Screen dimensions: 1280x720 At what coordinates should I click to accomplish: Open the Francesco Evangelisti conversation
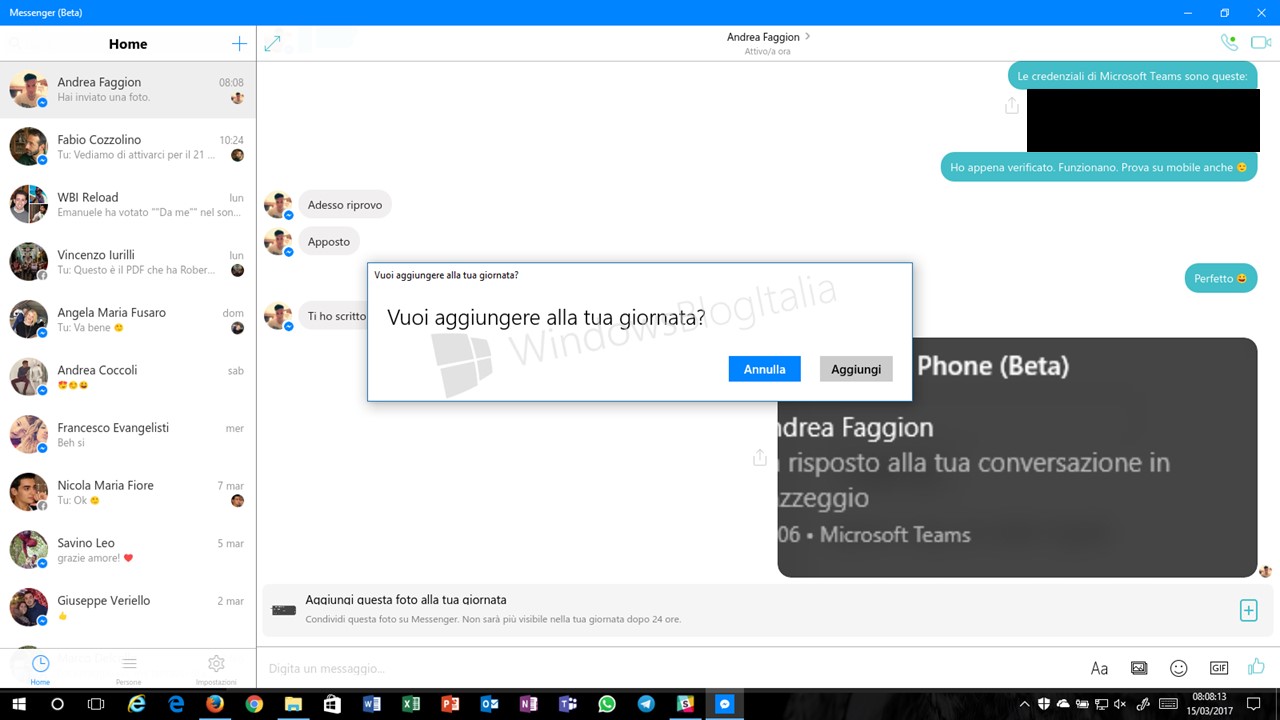click(128, 434)
